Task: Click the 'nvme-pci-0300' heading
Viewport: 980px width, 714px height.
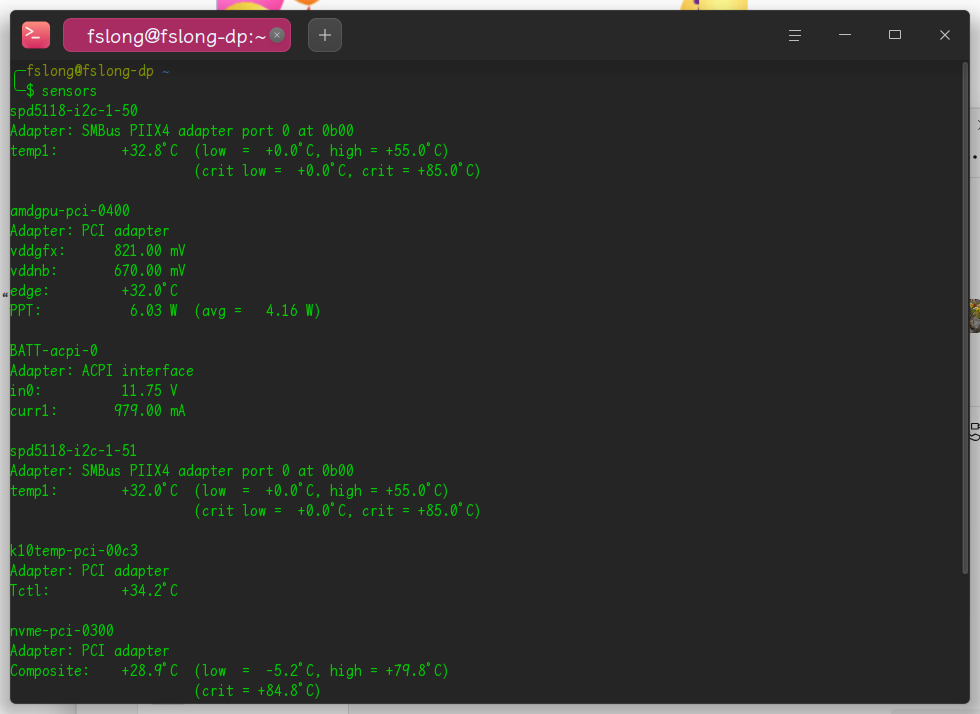Action: tap(62, 631)
